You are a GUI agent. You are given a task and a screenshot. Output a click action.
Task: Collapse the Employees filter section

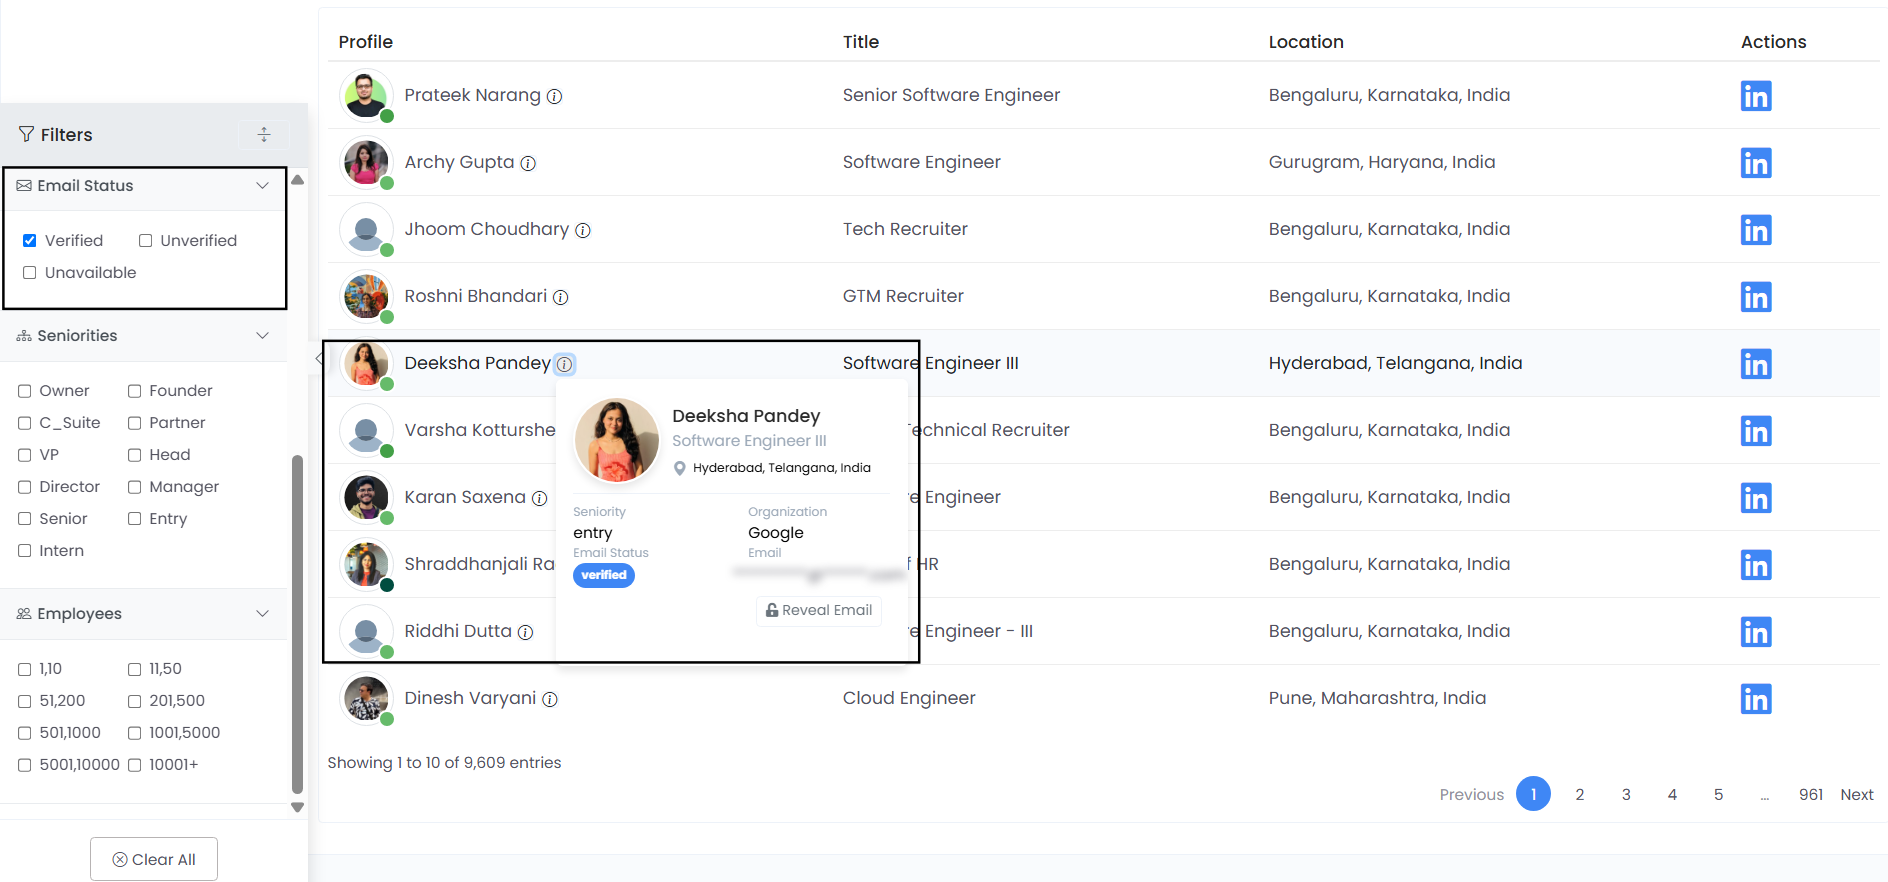[x=262, y=614]
